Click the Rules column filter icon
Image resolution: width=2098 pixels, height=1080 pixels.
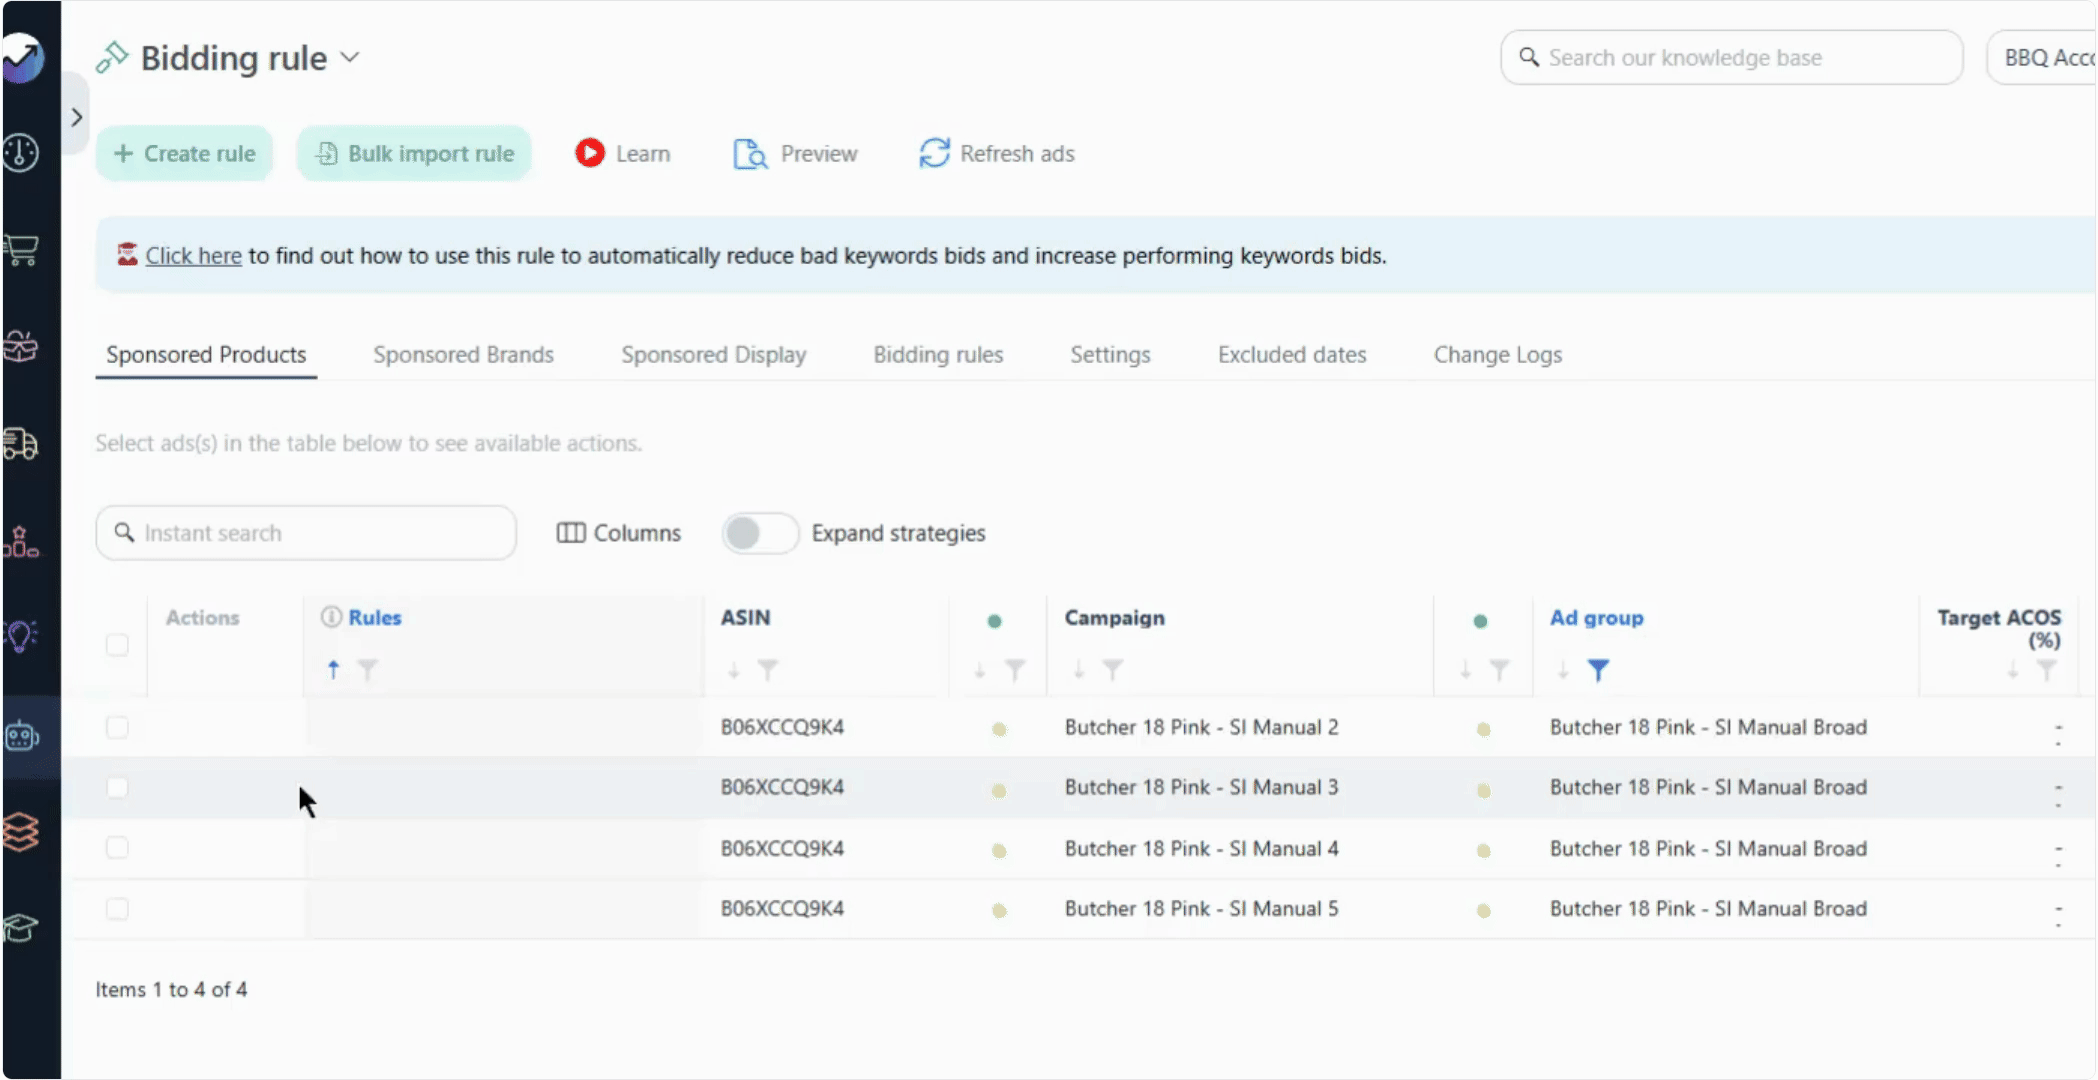coord(368,670)
